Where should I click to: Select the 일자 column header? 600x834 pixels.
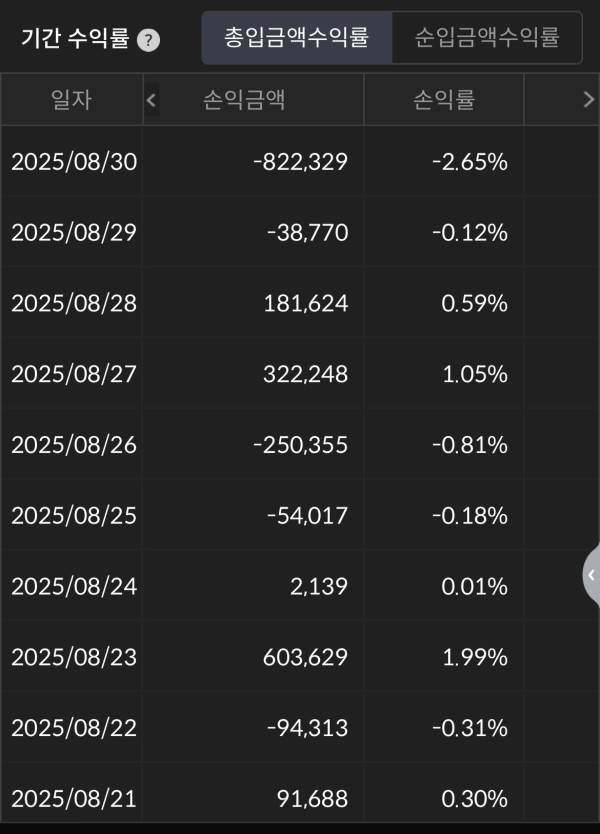[71, 99]
